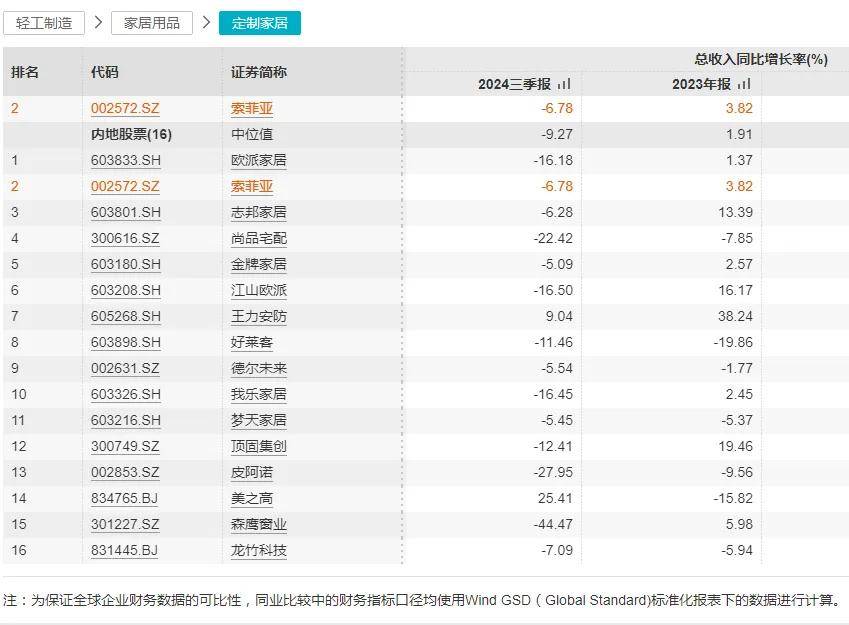Click 龙竹科技 2023 value -5.94
Screen dimensions: 849x625
point(737,550)
